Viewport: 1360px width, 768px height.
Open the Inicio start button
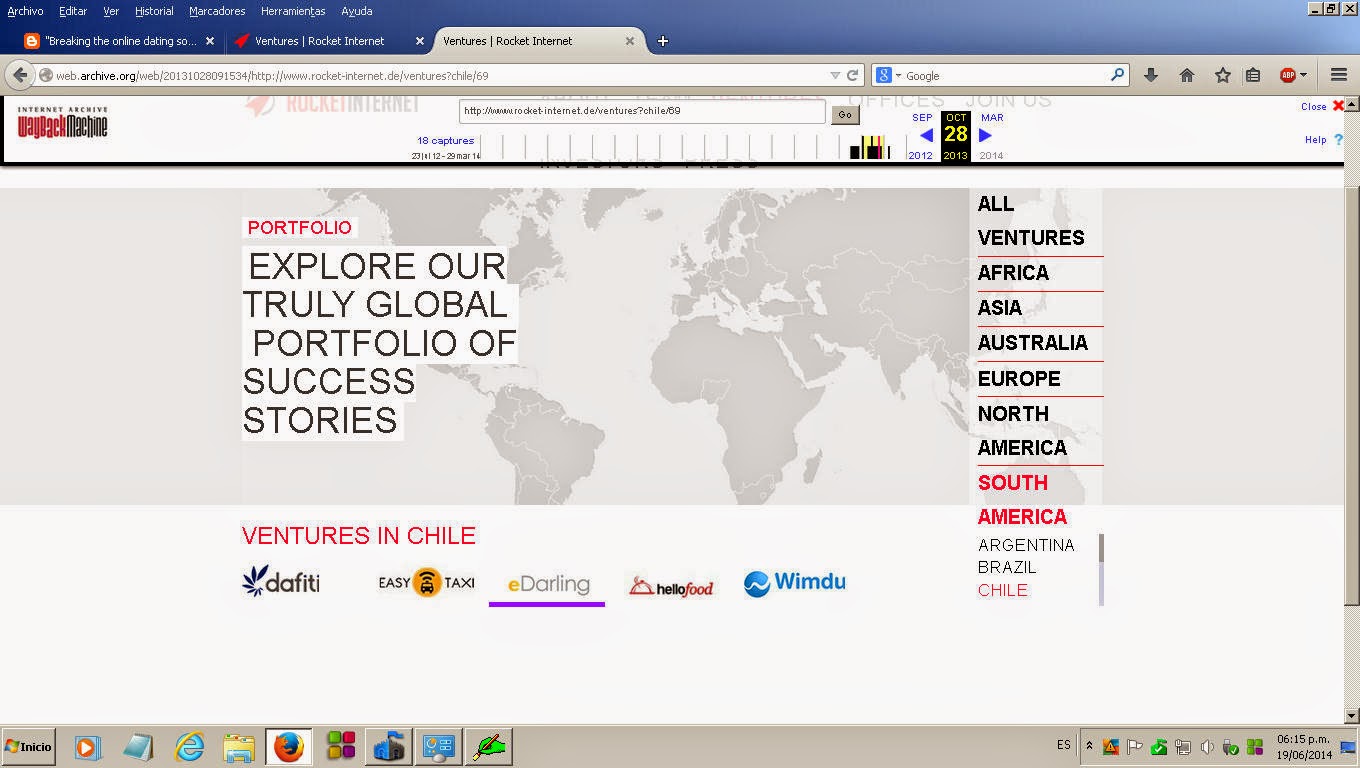coord(28,746)
